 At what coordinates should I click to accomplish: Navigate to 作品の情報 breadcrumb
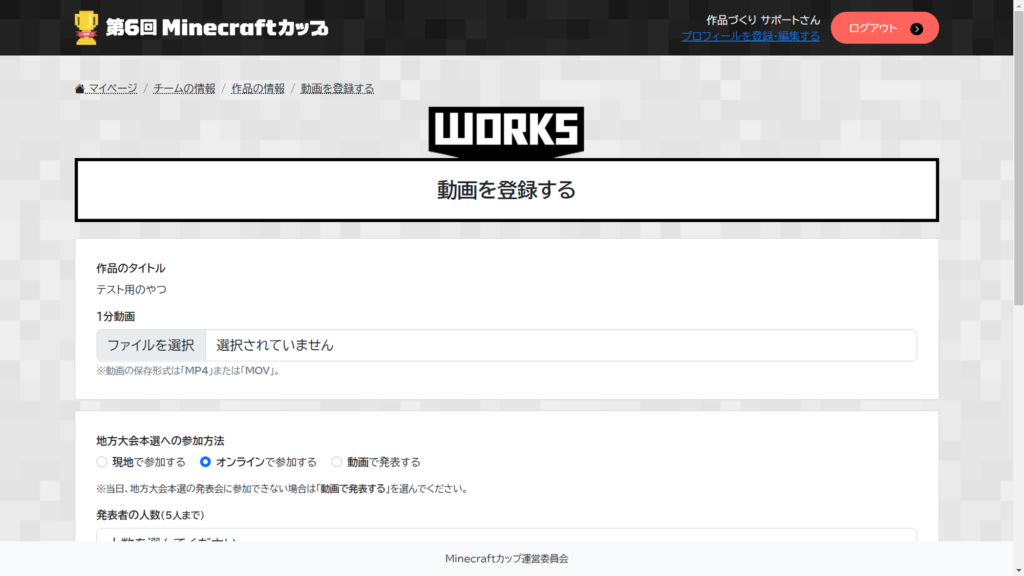coord(258,89)
